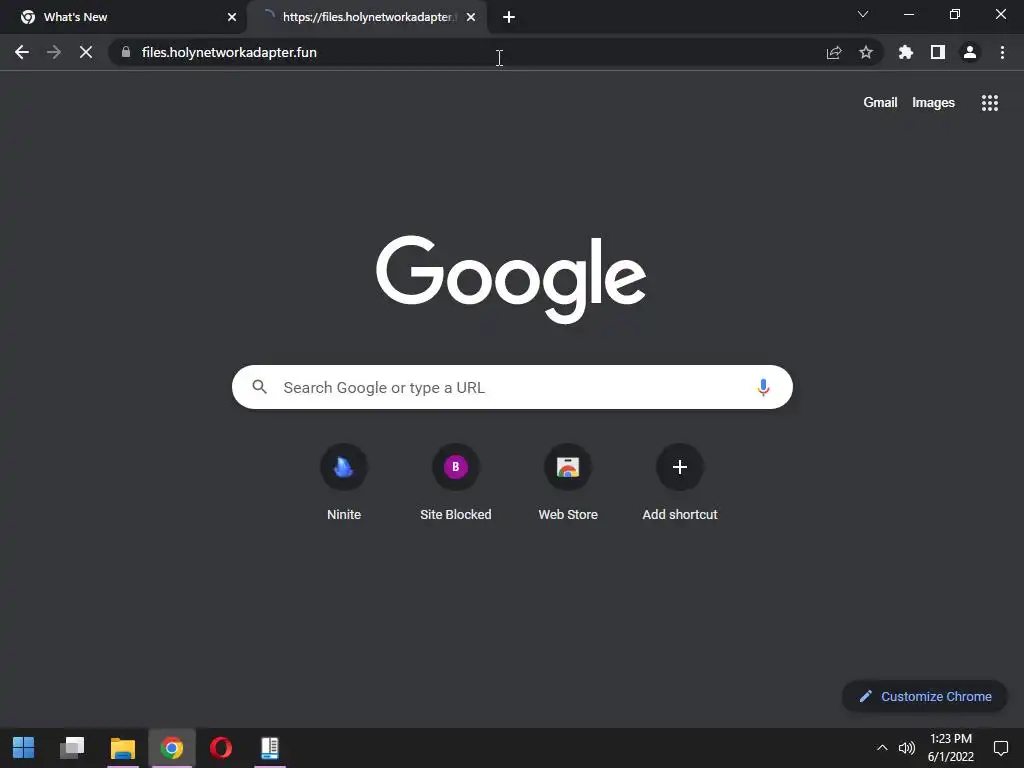Open the volume speaker icon
1024x768 pixels.
(906, 748)
